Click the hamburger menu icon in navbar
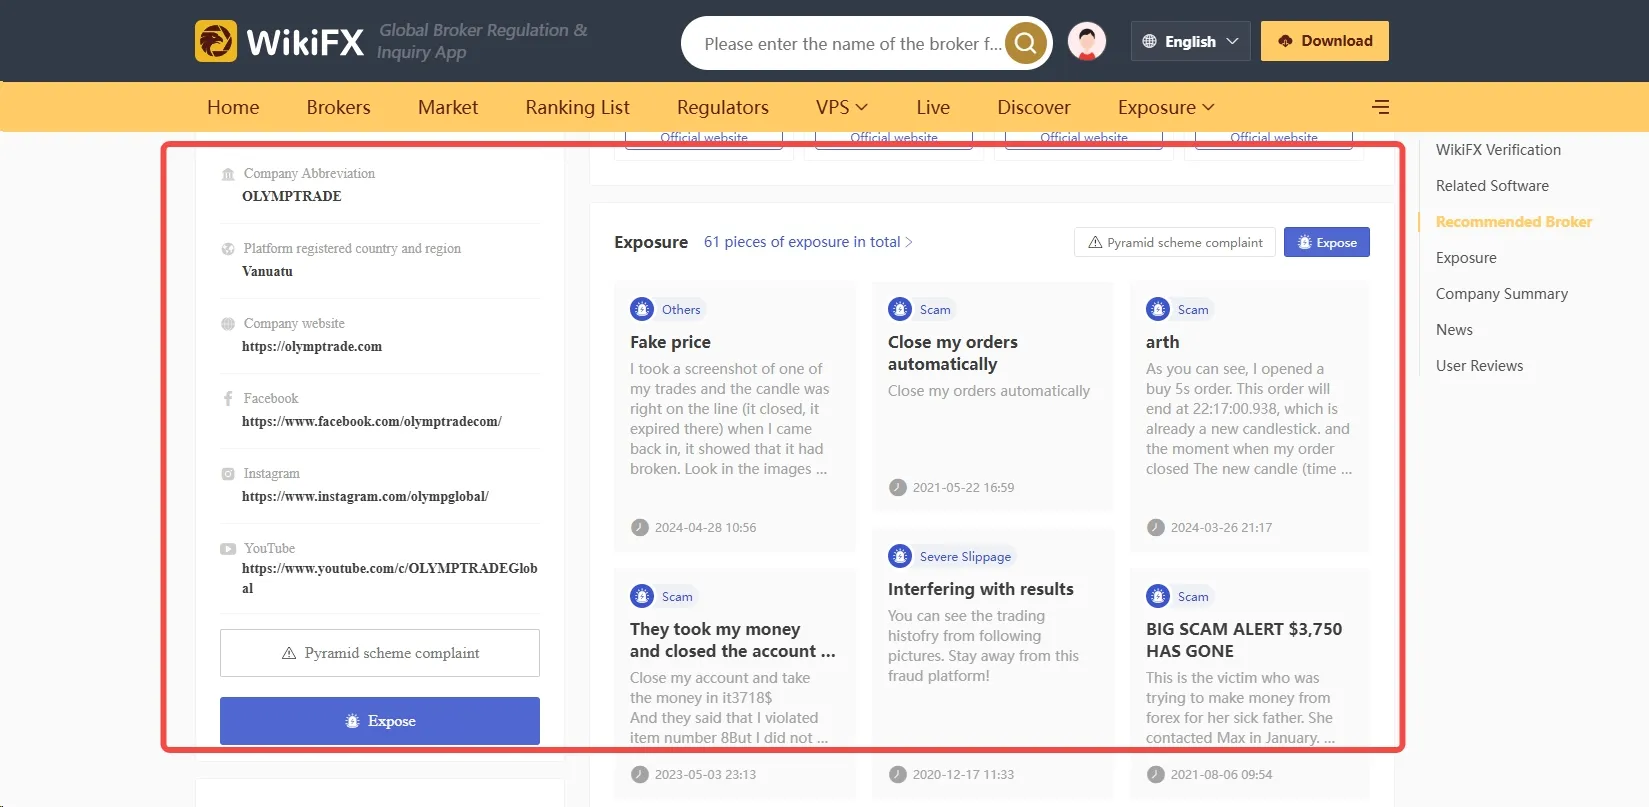Image resolution: width=1649 pixels, height=807 pixels. point(1381,107)
